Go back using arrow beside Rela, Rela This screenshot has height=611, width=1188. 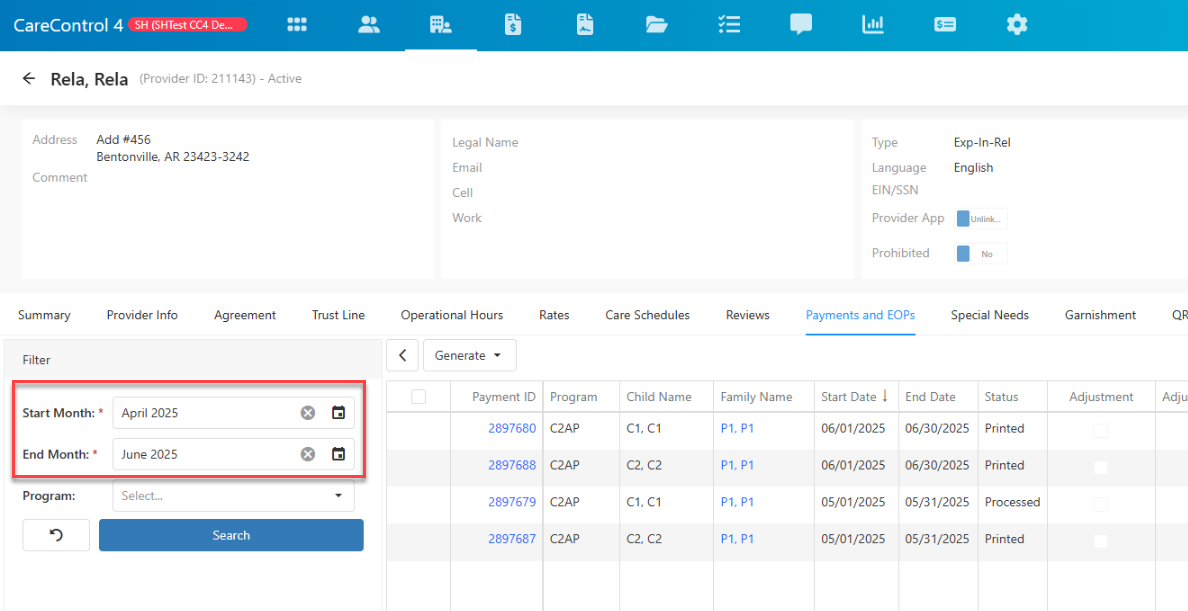tap(29, 78)
